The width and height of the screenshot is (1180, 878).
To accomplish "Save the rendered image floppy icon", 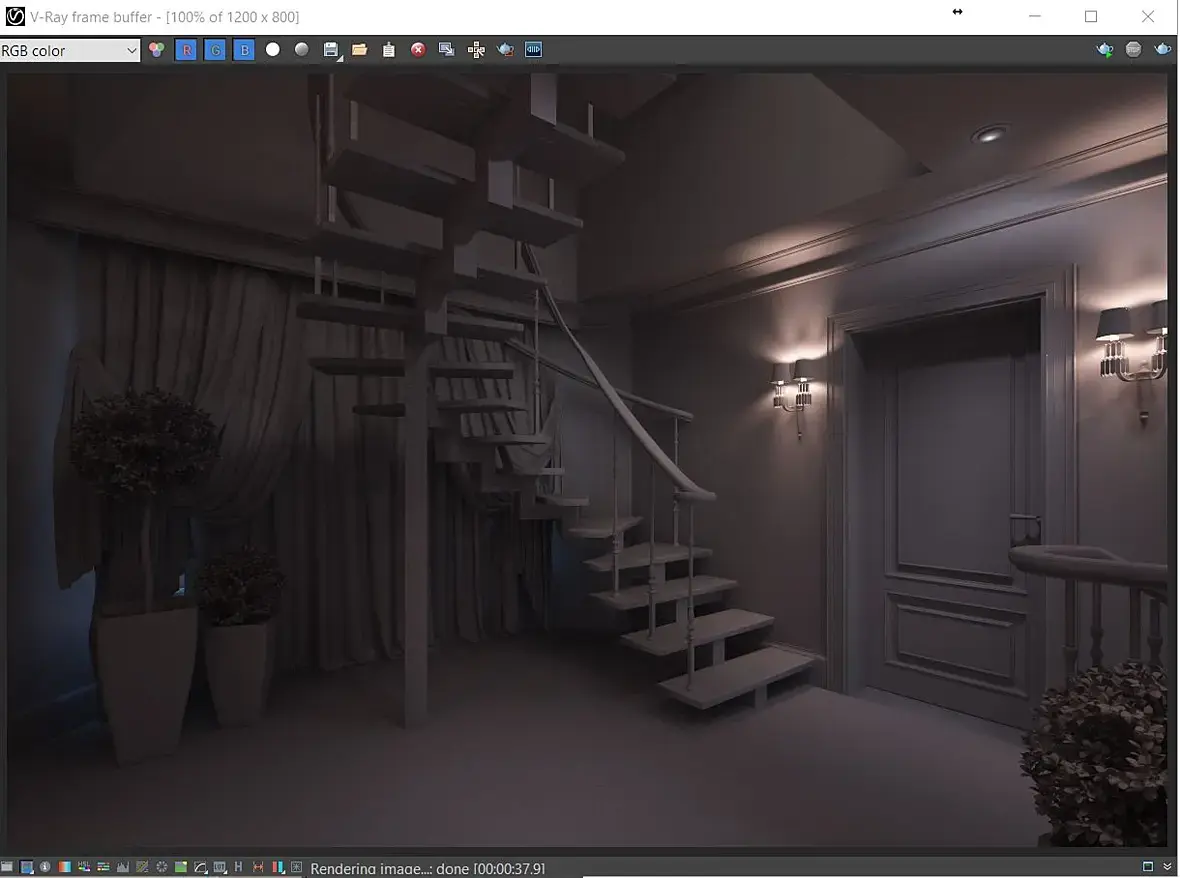I will tap(331, 50).
